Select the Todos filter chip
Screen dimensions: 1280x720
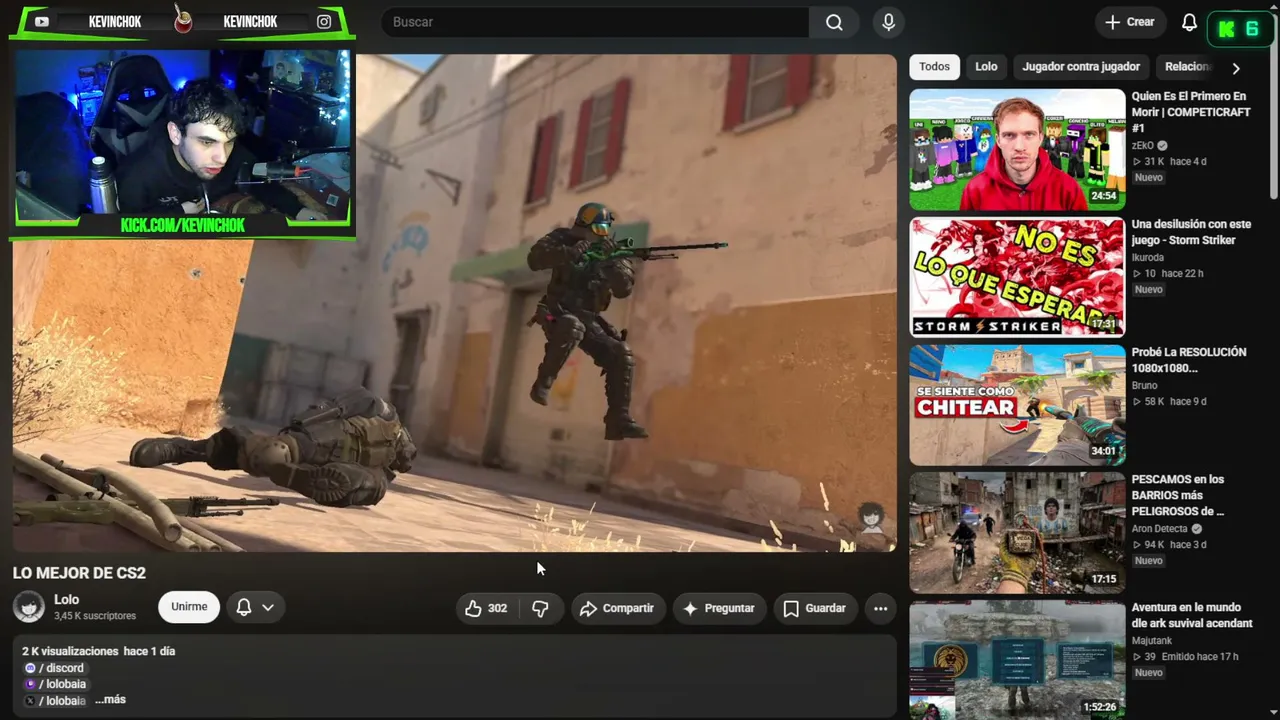pyautogui.click(x=934, y=67)
